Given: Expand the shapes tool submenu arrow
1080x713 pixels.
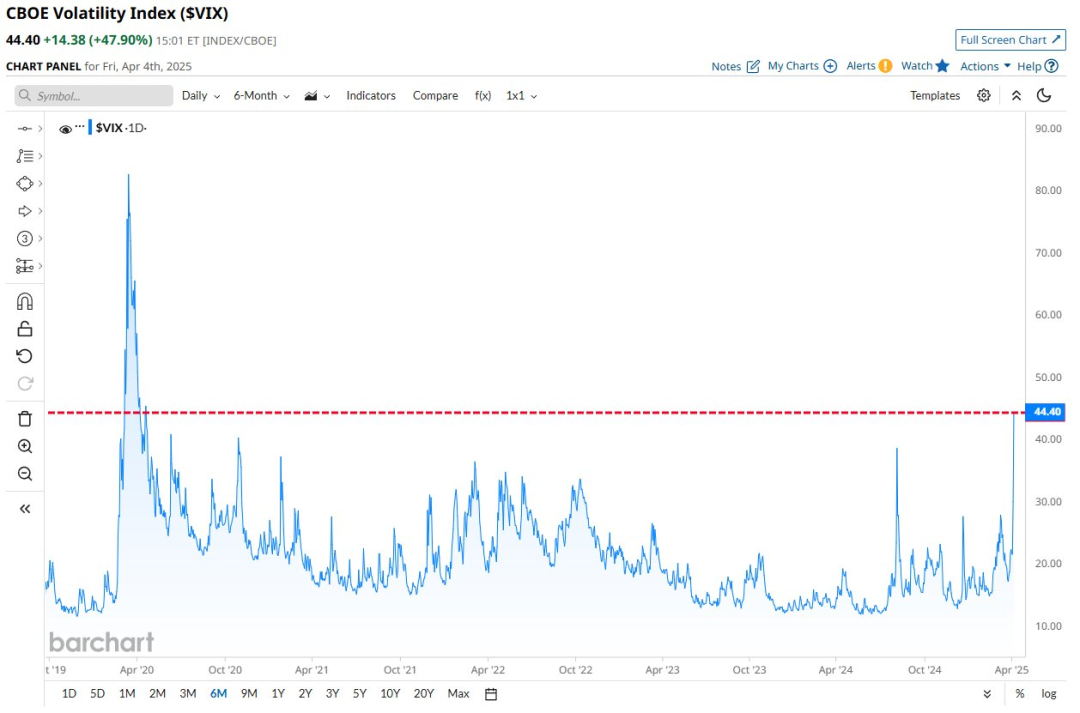Looking at the screenshot, I should click(x=41, y=184).
